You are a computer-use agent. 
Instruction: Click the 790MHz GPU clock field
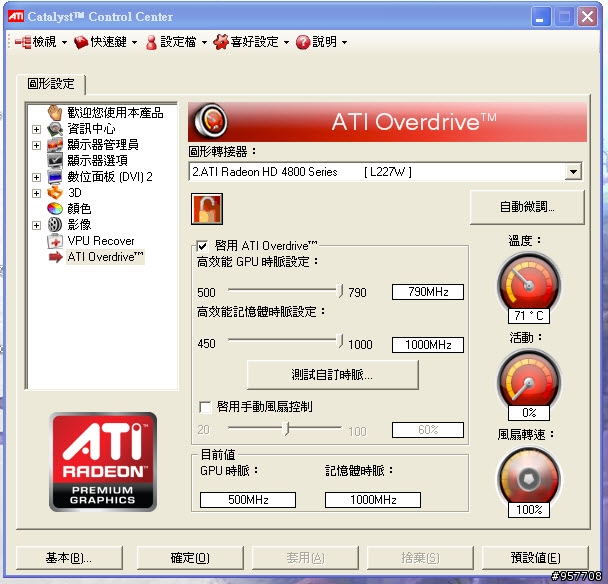click(x=428, y=292)
